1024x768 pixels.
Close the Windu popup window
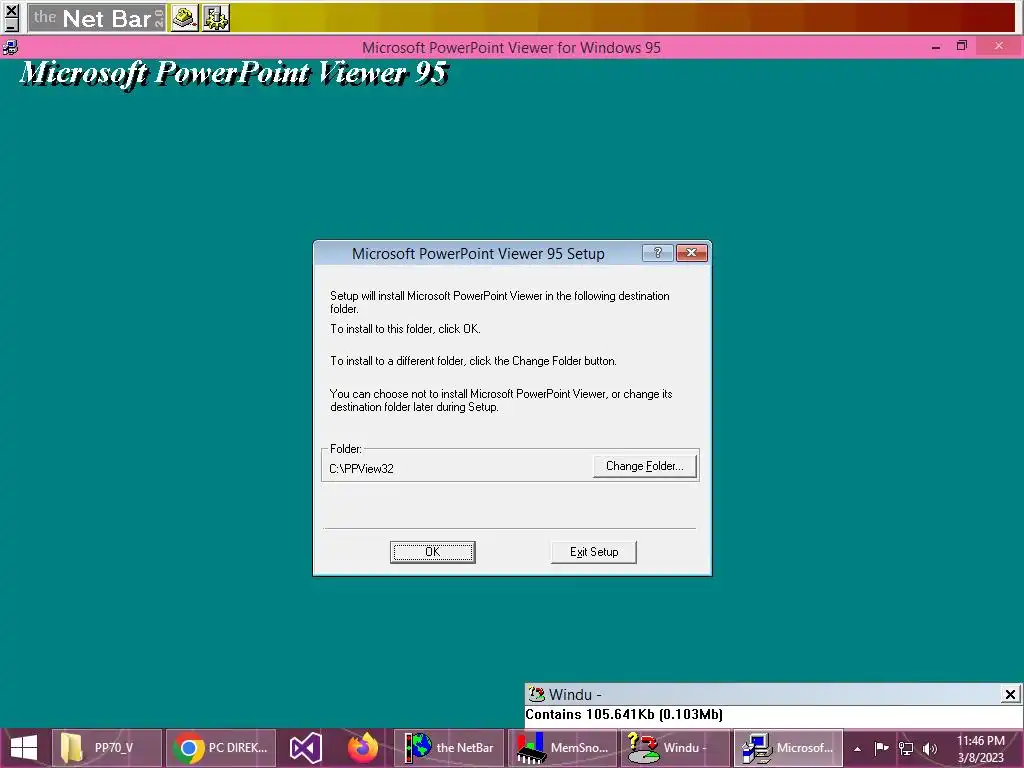click(x=1010, y=694)
